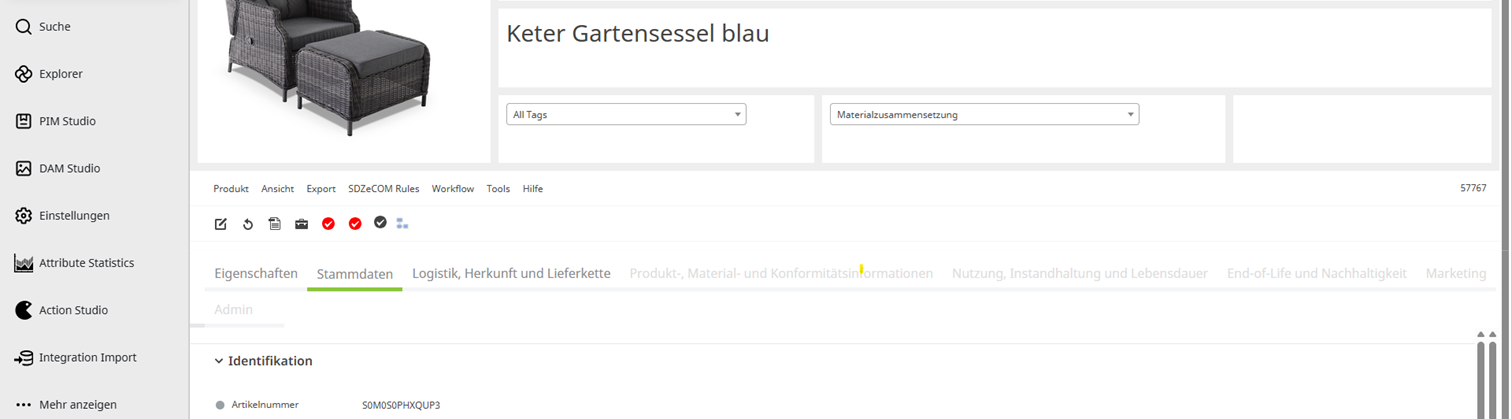Open End-of-Life und Nachhaltigkeit tab
This screenshot has width=1512, height=419.
pyautogui.click(x=1317, y=273)
